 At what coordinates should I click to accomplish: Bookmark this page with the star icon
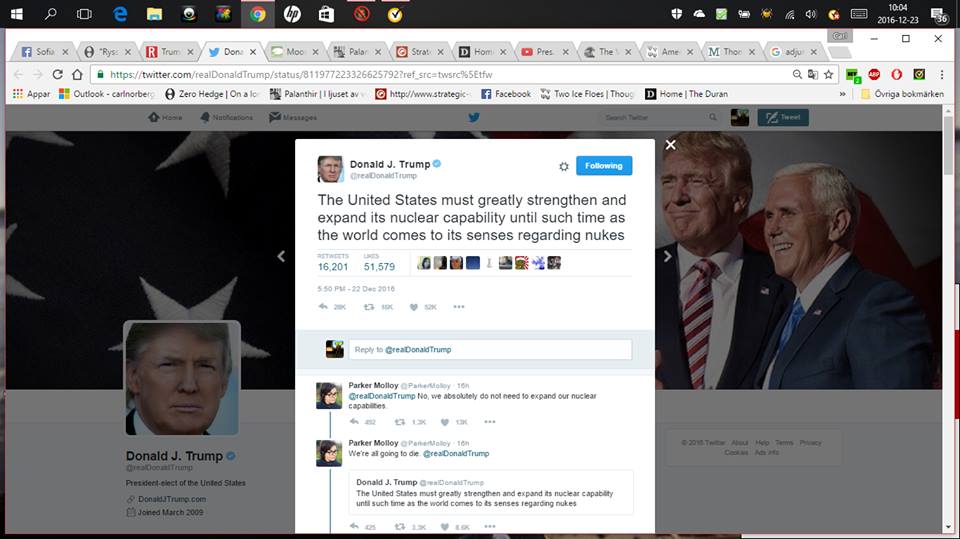pos(828,74)
